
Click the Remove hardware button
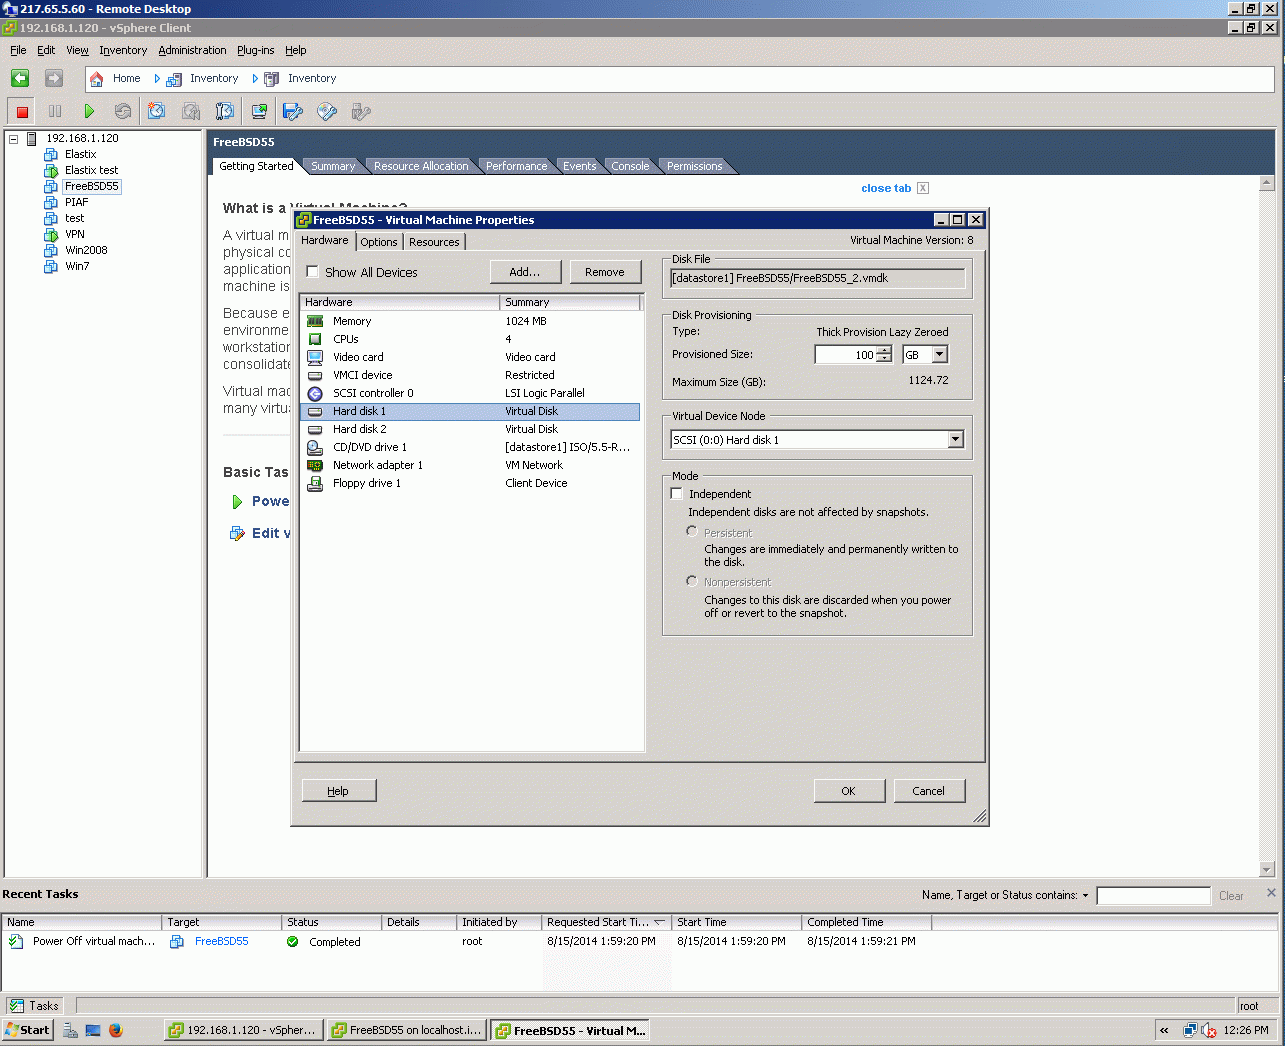pos(605,272)
